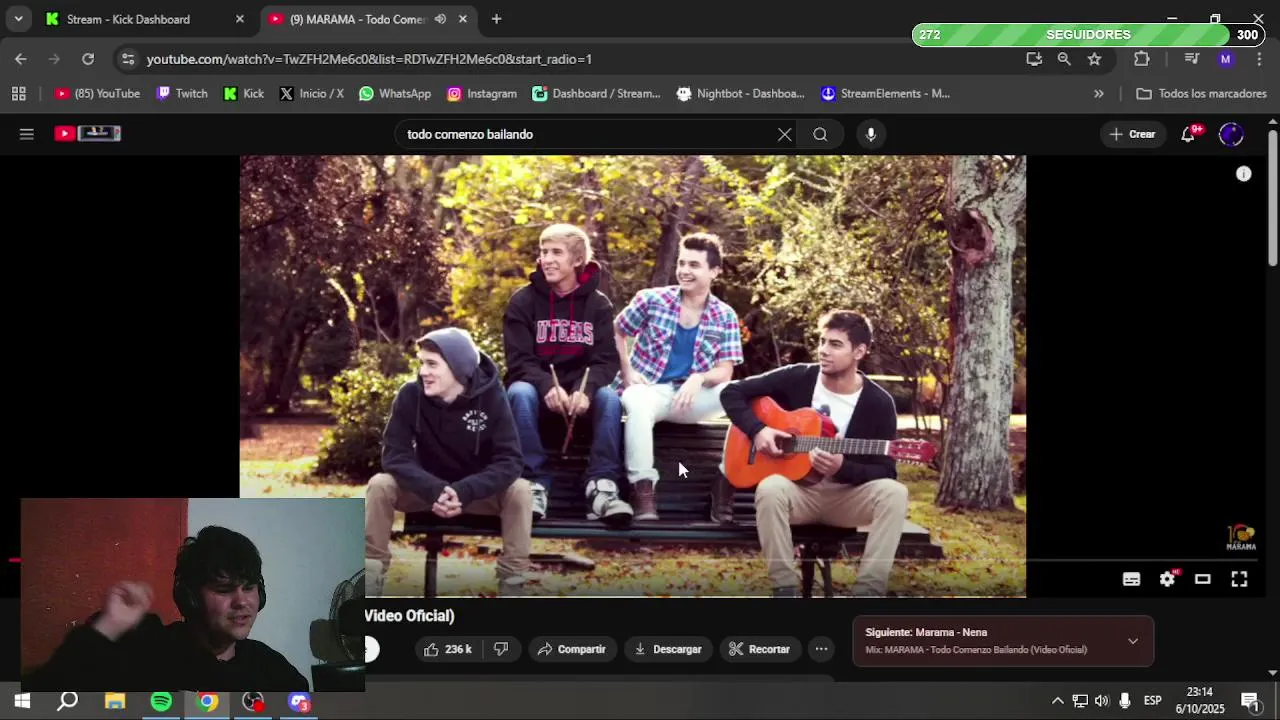Open the Chrome profile M avatar
The height and width of the screenshot is (720, 1280).
1226,59
